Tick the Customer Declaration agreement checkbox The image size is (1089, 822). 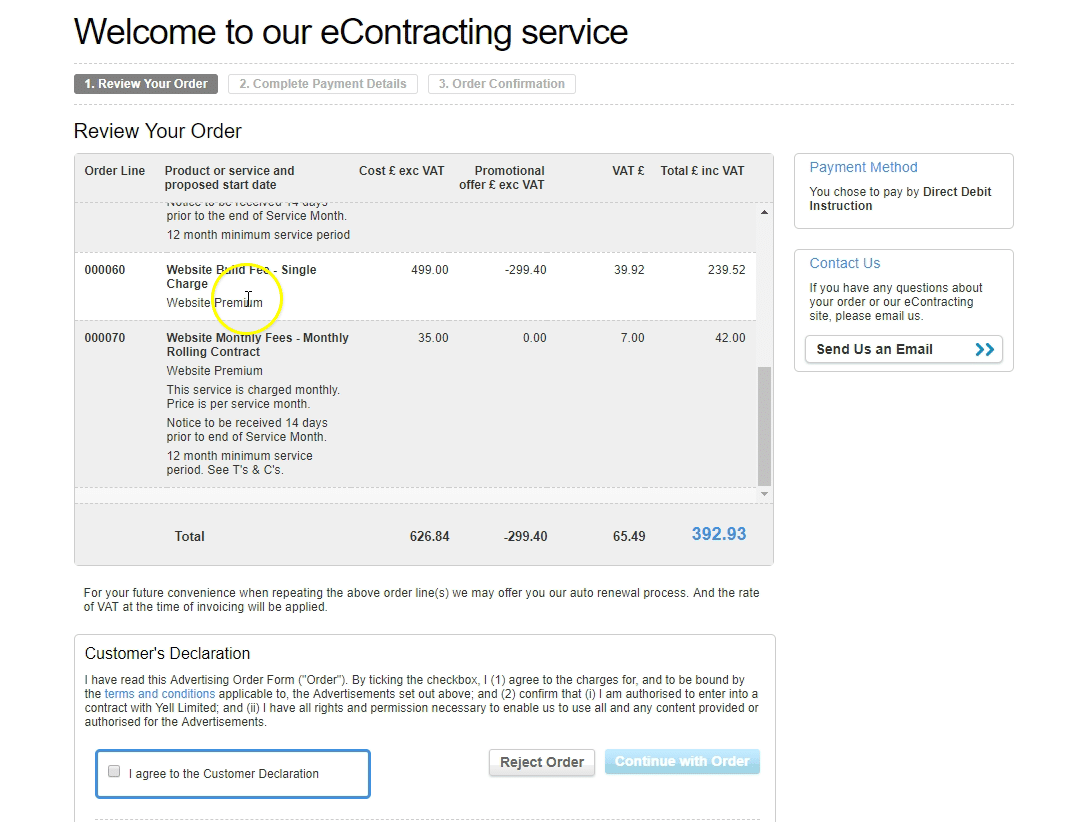[114, 771]
